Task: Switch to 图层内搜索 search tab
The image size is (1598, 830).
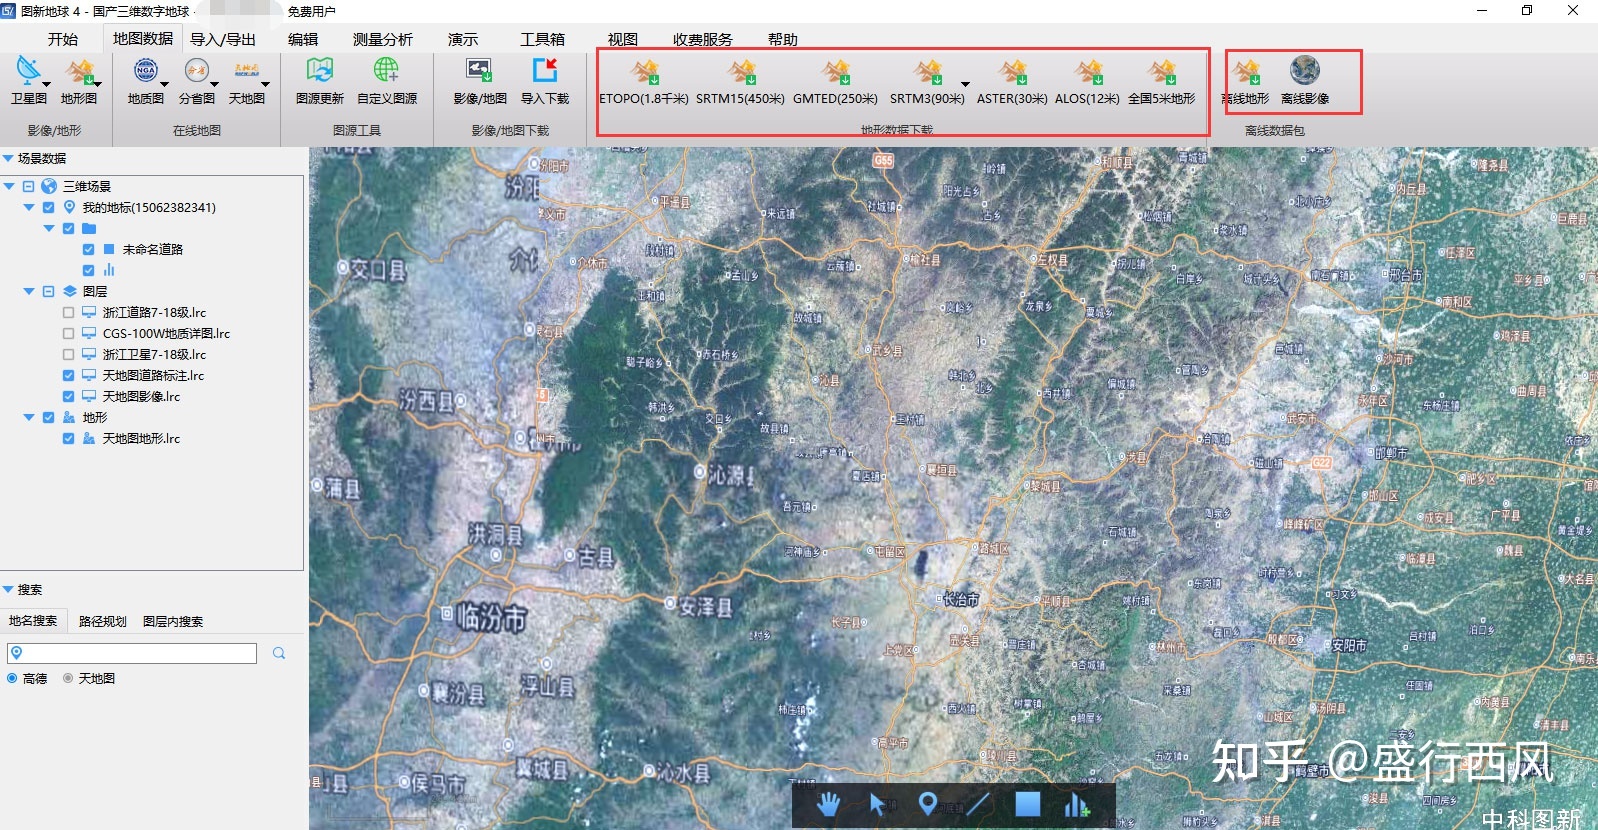Action: pyautogui.click(x=173, y=621)
